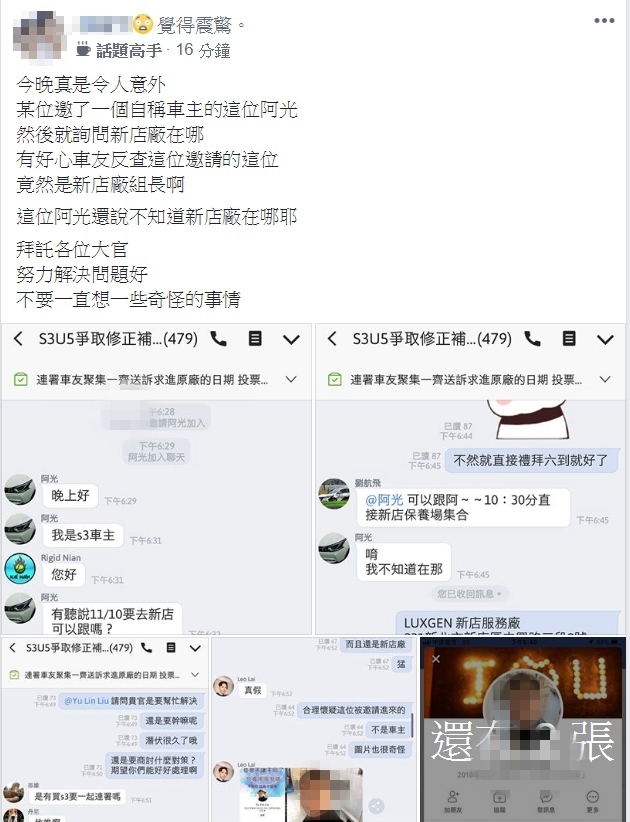Tap the @阿光 mention in chat message

384,500
